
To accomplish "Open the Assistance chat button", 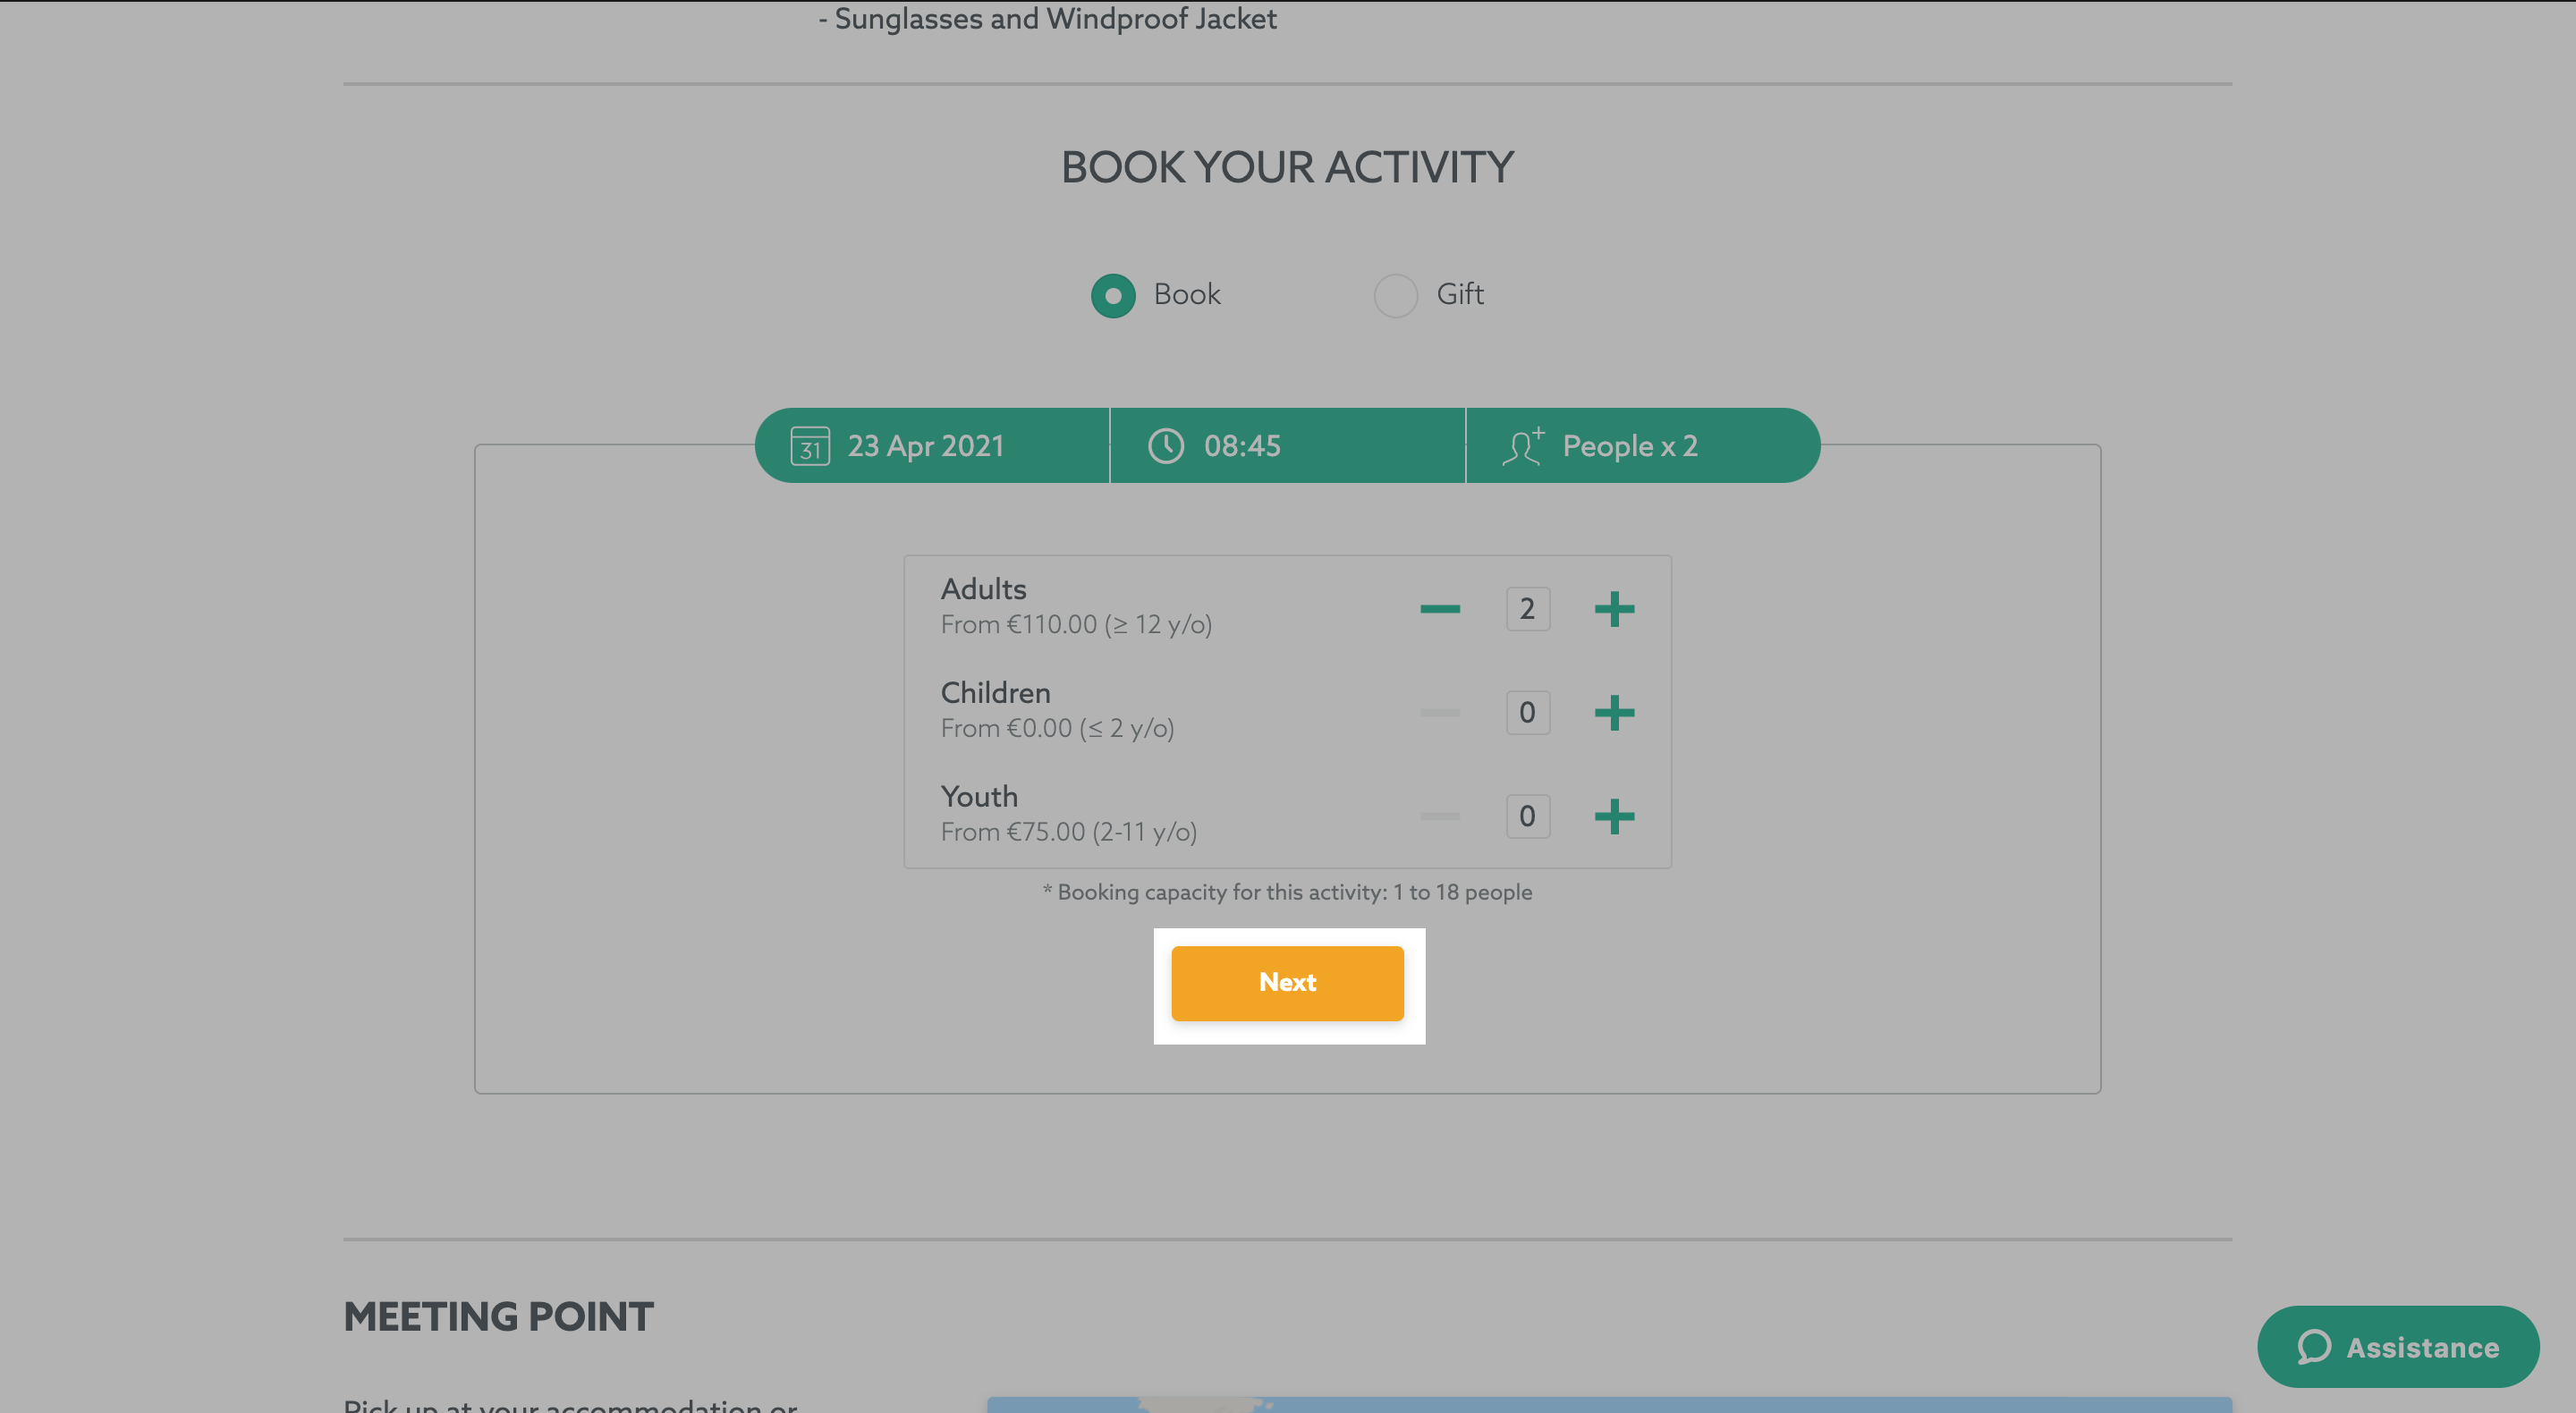I will pos(2398,1347).
